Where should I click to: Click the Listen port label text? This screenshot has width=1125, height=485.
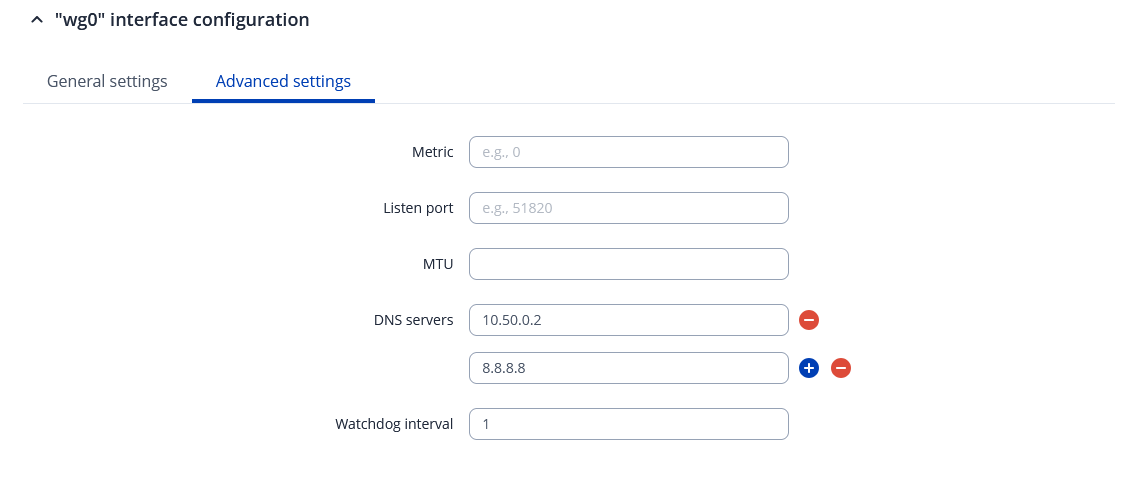point(418,208)
